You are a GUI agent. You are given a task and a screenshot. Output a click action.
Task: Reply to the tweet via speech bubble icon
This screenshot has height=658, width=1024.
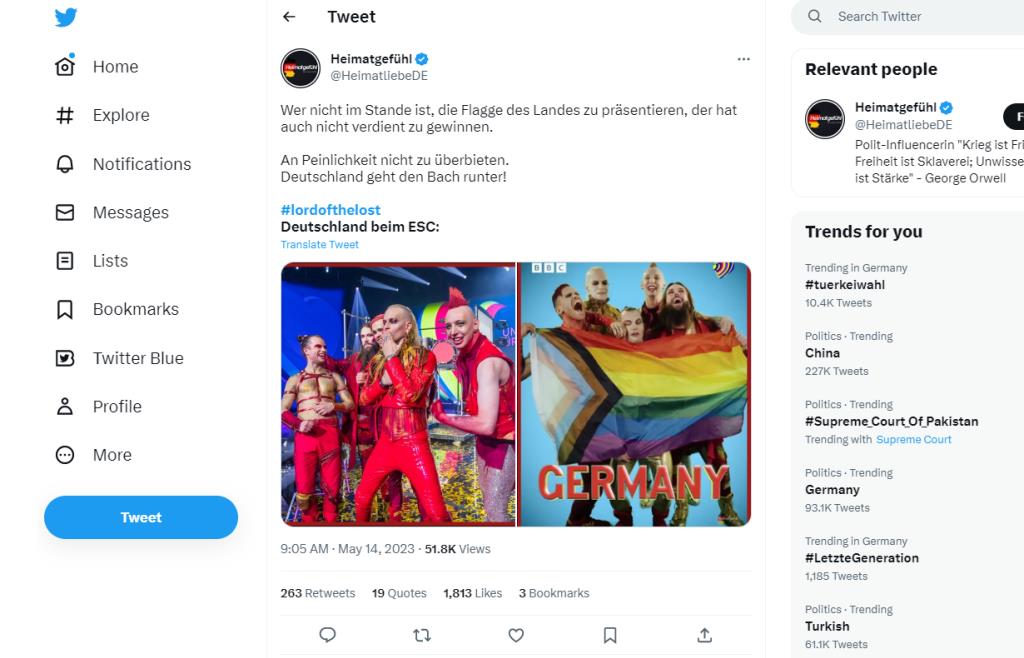click(x=327, y=635)
